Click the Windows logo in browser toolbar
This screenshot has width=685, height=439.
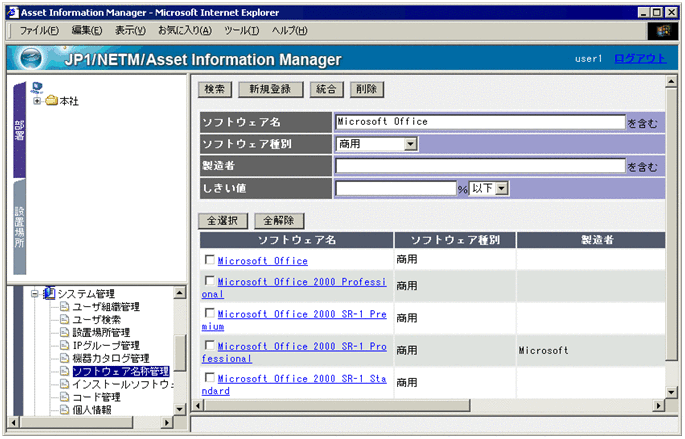[x=663, y=31]
